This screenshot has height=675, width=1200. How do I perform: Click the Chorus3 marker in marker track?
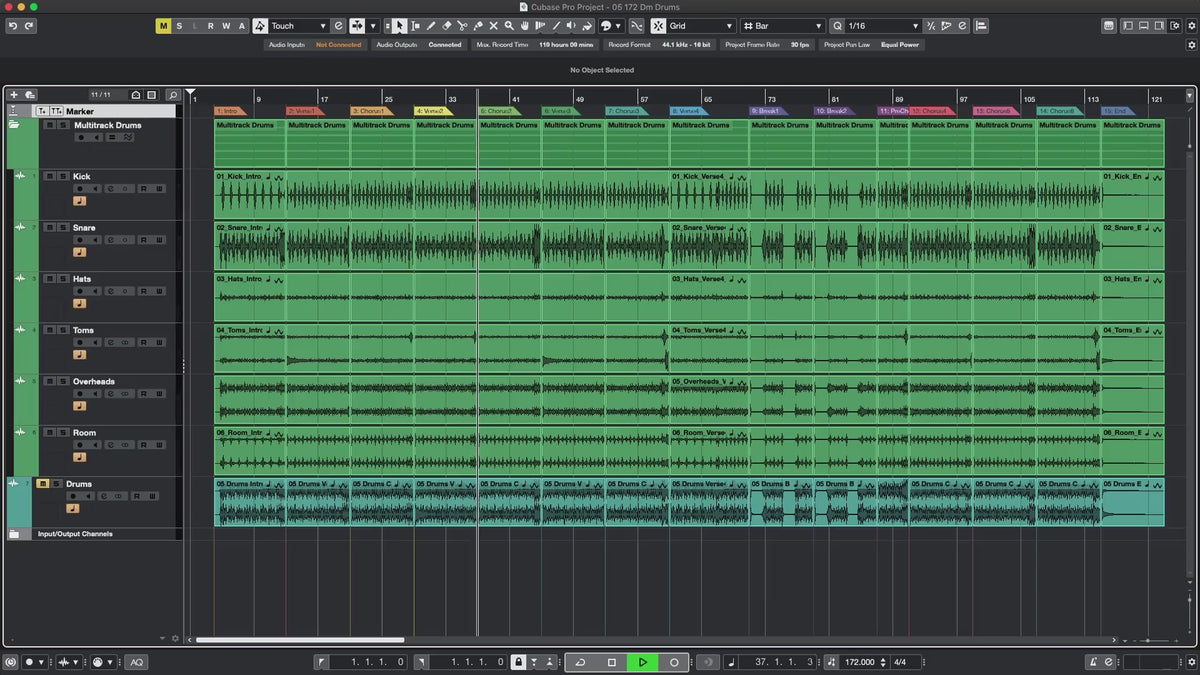[625, 111]
